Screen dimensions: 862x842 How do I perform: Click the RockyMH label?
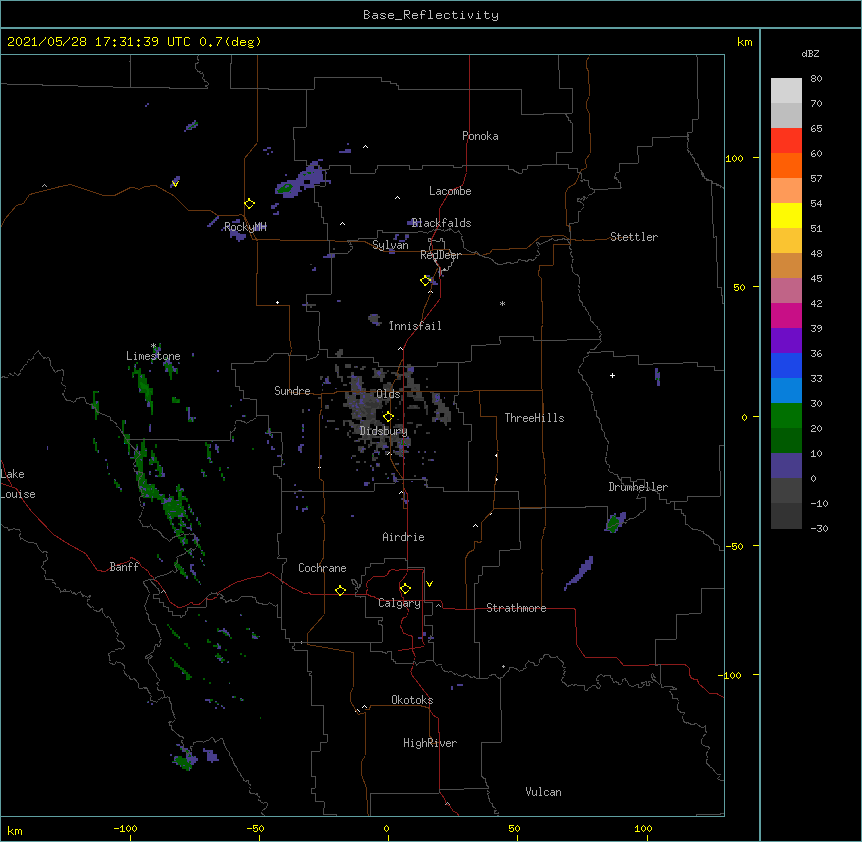[245, 227]
